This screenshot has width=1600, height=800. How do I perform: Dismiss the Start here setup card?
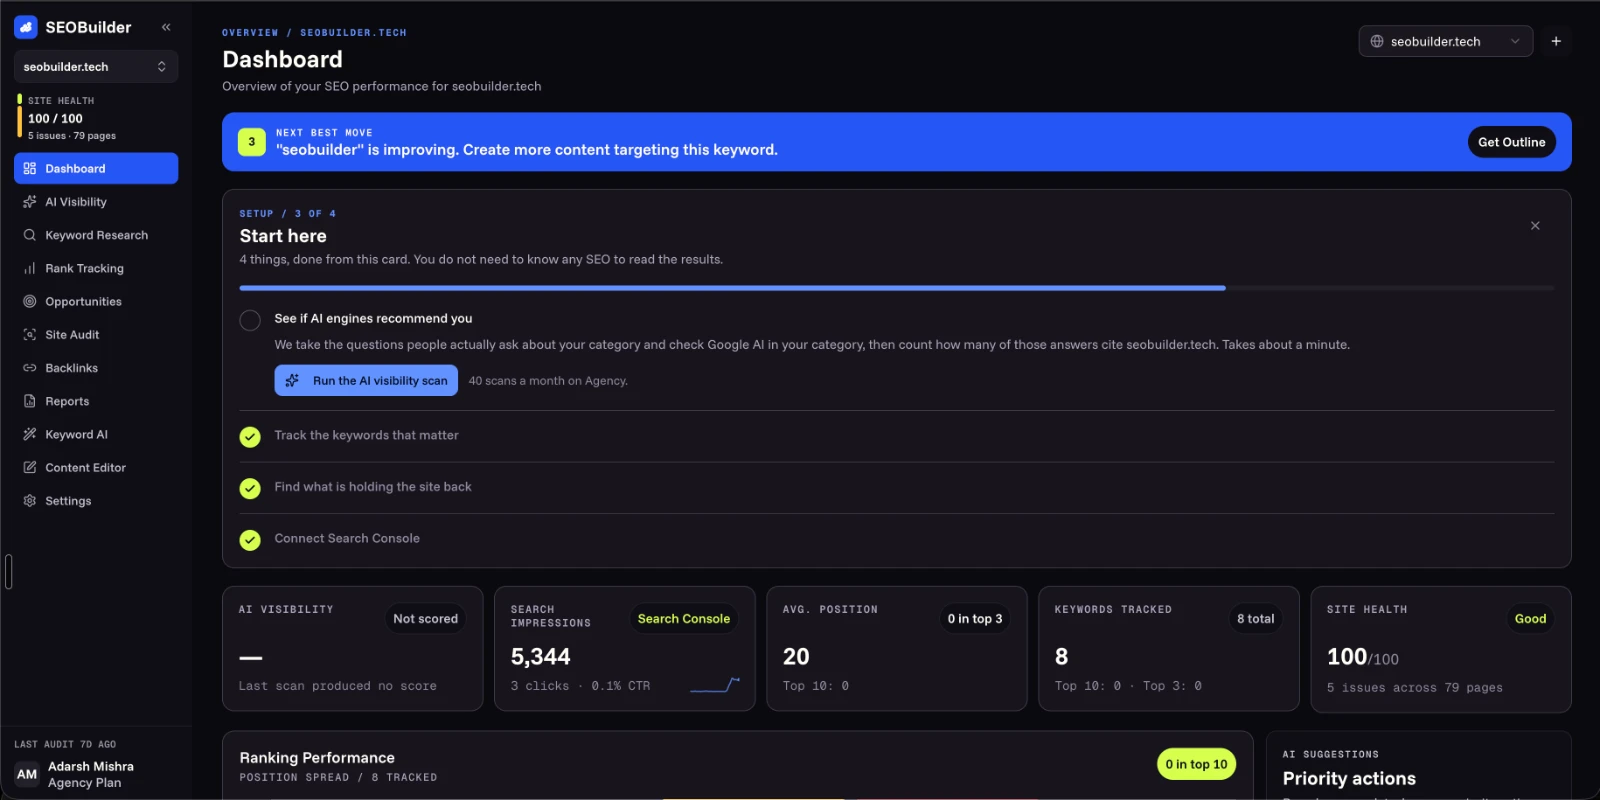point(1535,226)
